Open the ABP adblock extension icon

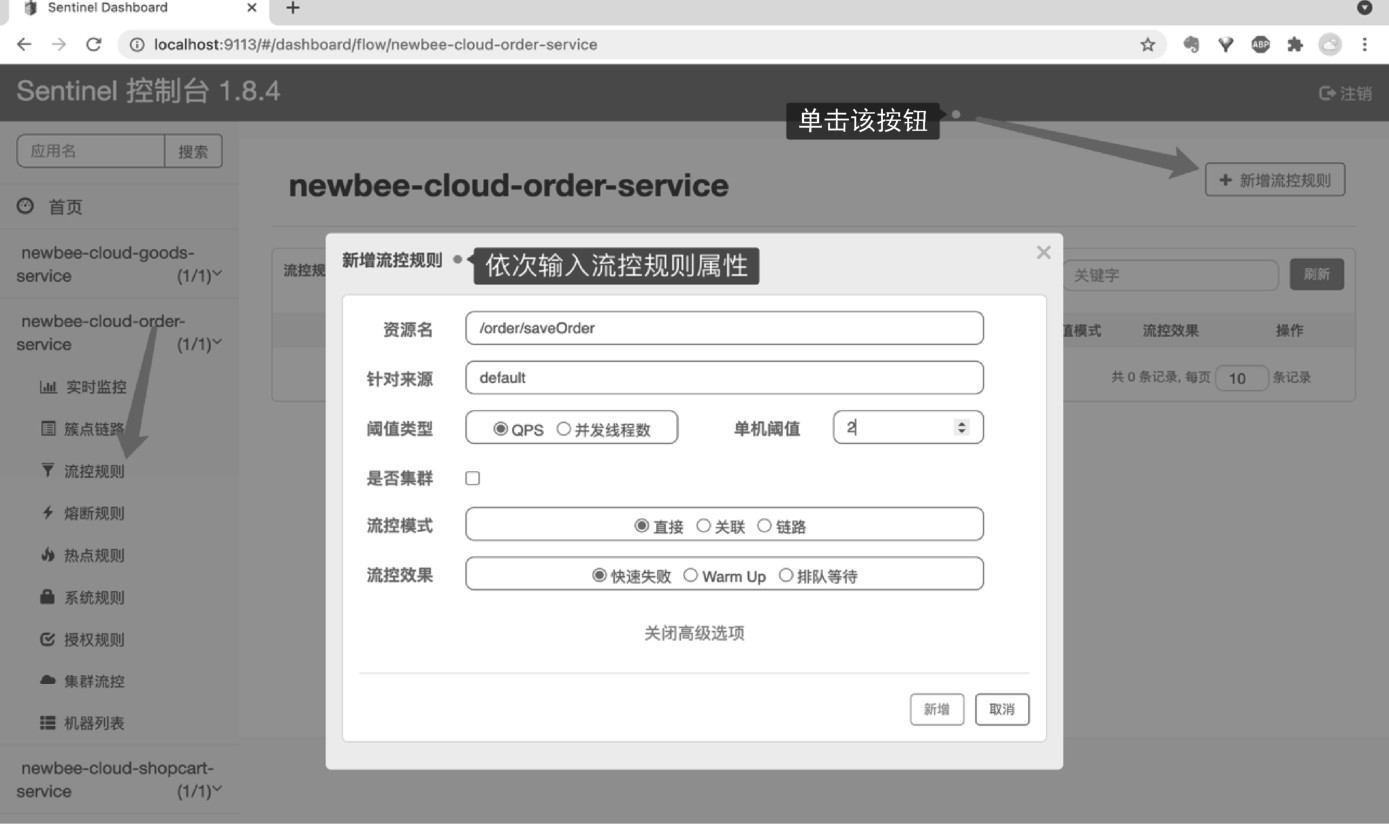[x=1260, y=44]
